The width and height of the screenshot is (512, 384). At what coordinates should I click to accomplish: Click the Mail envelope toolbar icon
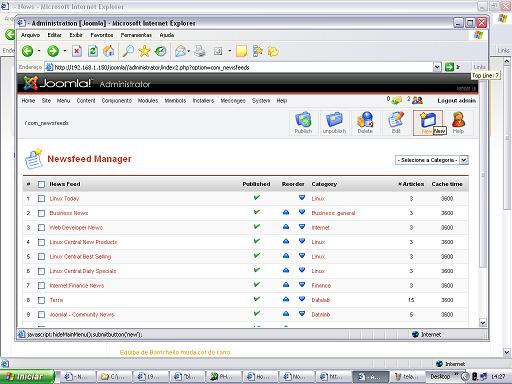coord(180,51)
